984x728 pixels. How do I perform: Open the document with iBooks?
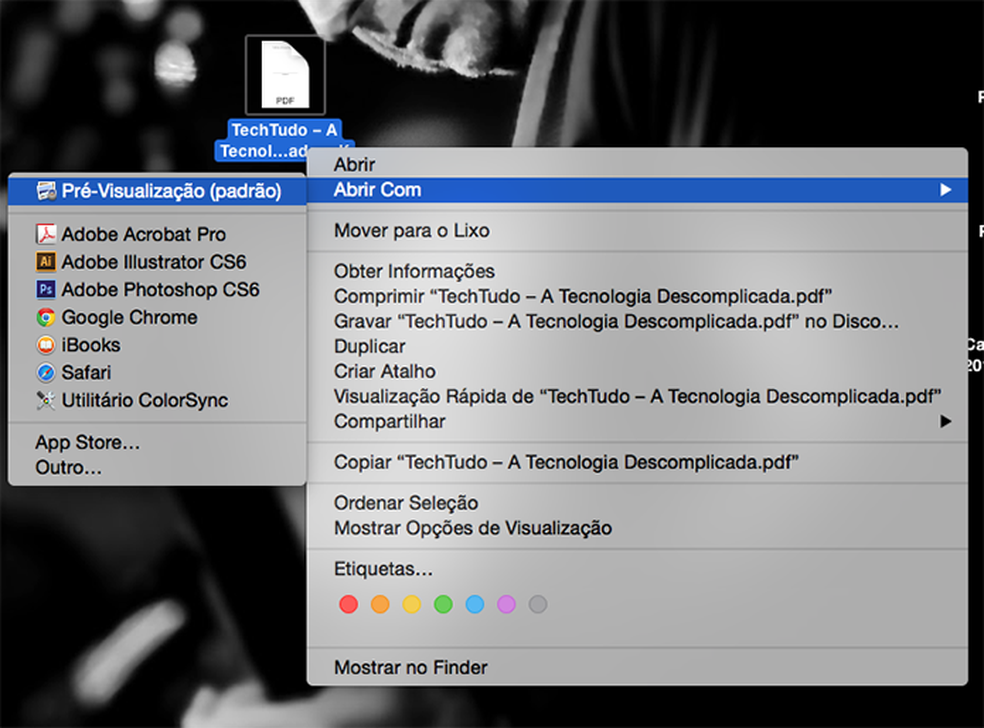(x=95, y=345)
